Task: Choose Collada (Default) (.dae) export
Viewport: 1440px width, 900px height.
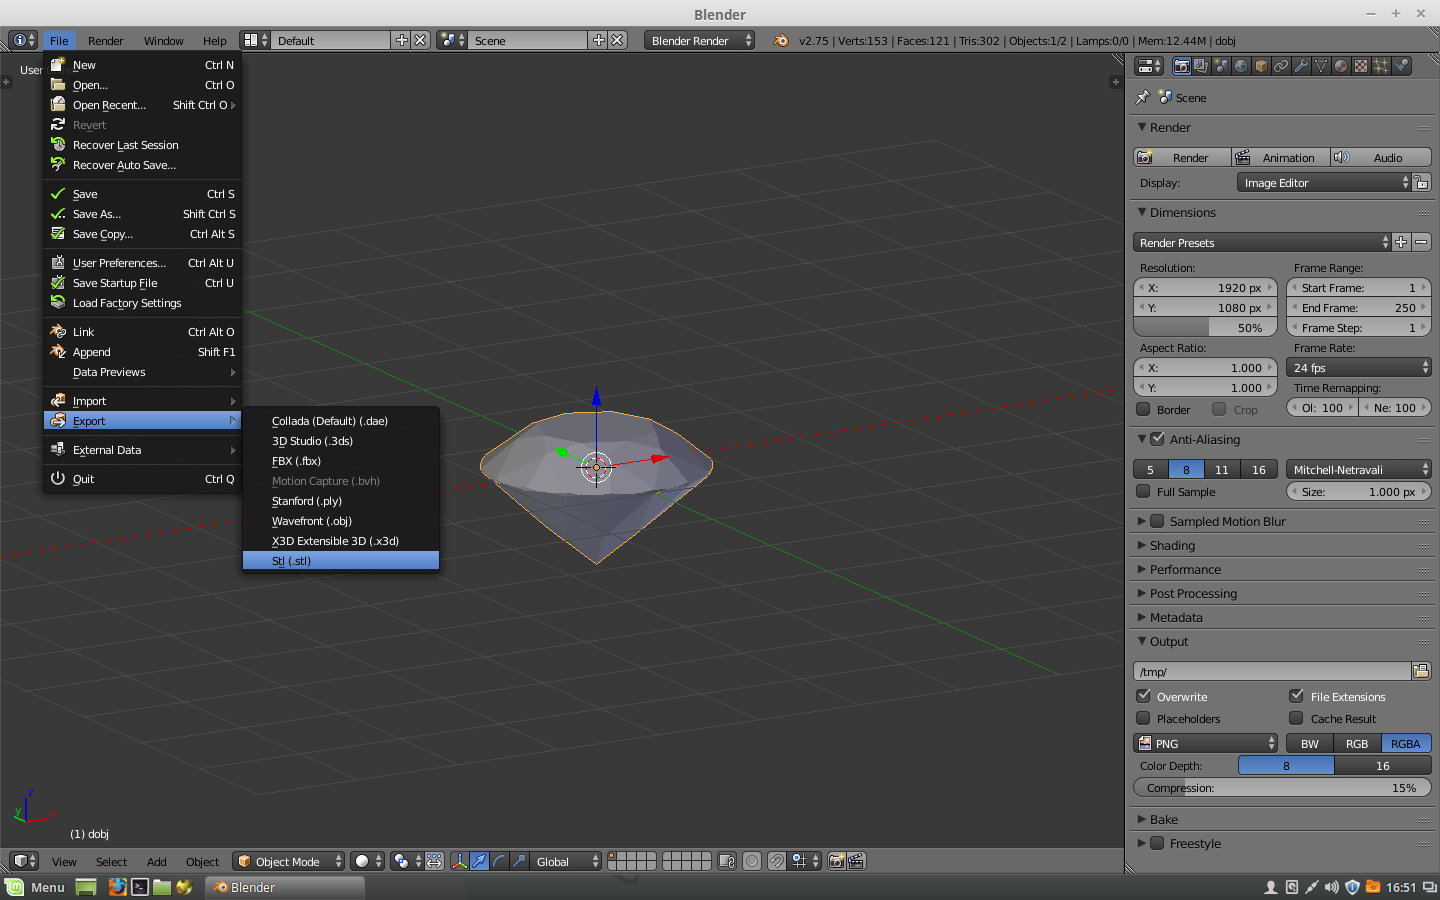Action: pyautogui.click(x=341, y=421)
